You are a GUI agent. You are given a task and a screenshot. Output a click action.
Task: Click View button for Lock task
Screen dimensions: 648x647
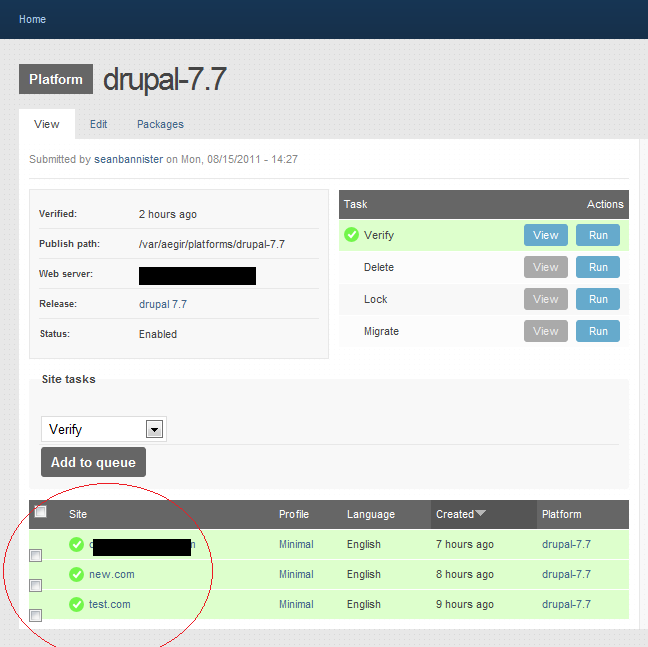(546, 299)
